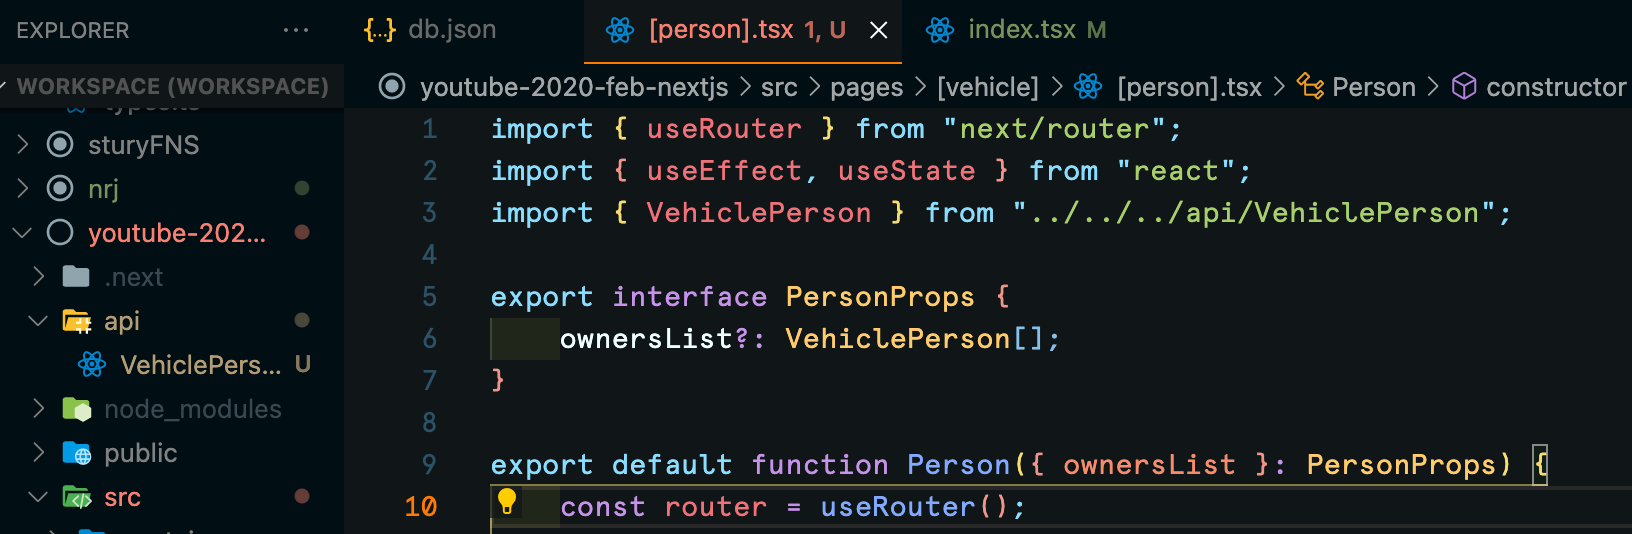This screenshot has height=534, width=1632.
Task: Click the JSON braces icon on db.json tab
Action: point(380,30)
